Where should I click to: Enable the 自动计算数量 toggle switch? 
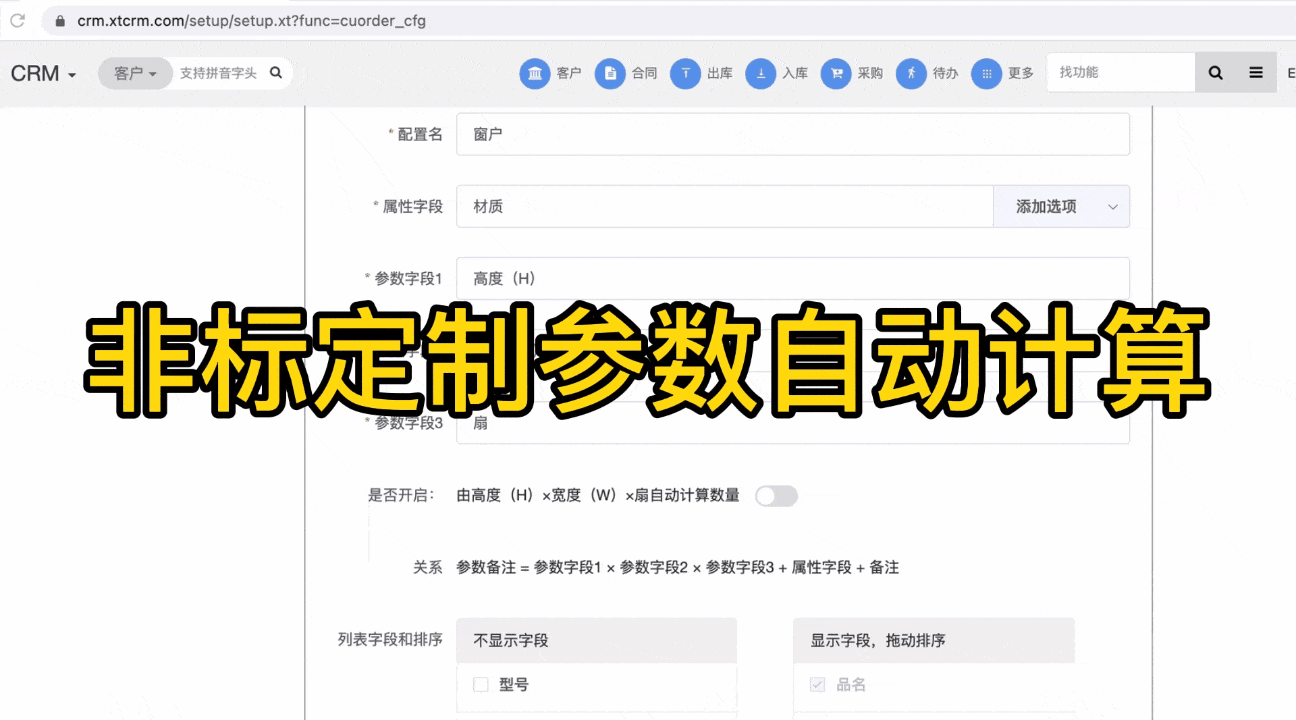[x=776, y=496]
